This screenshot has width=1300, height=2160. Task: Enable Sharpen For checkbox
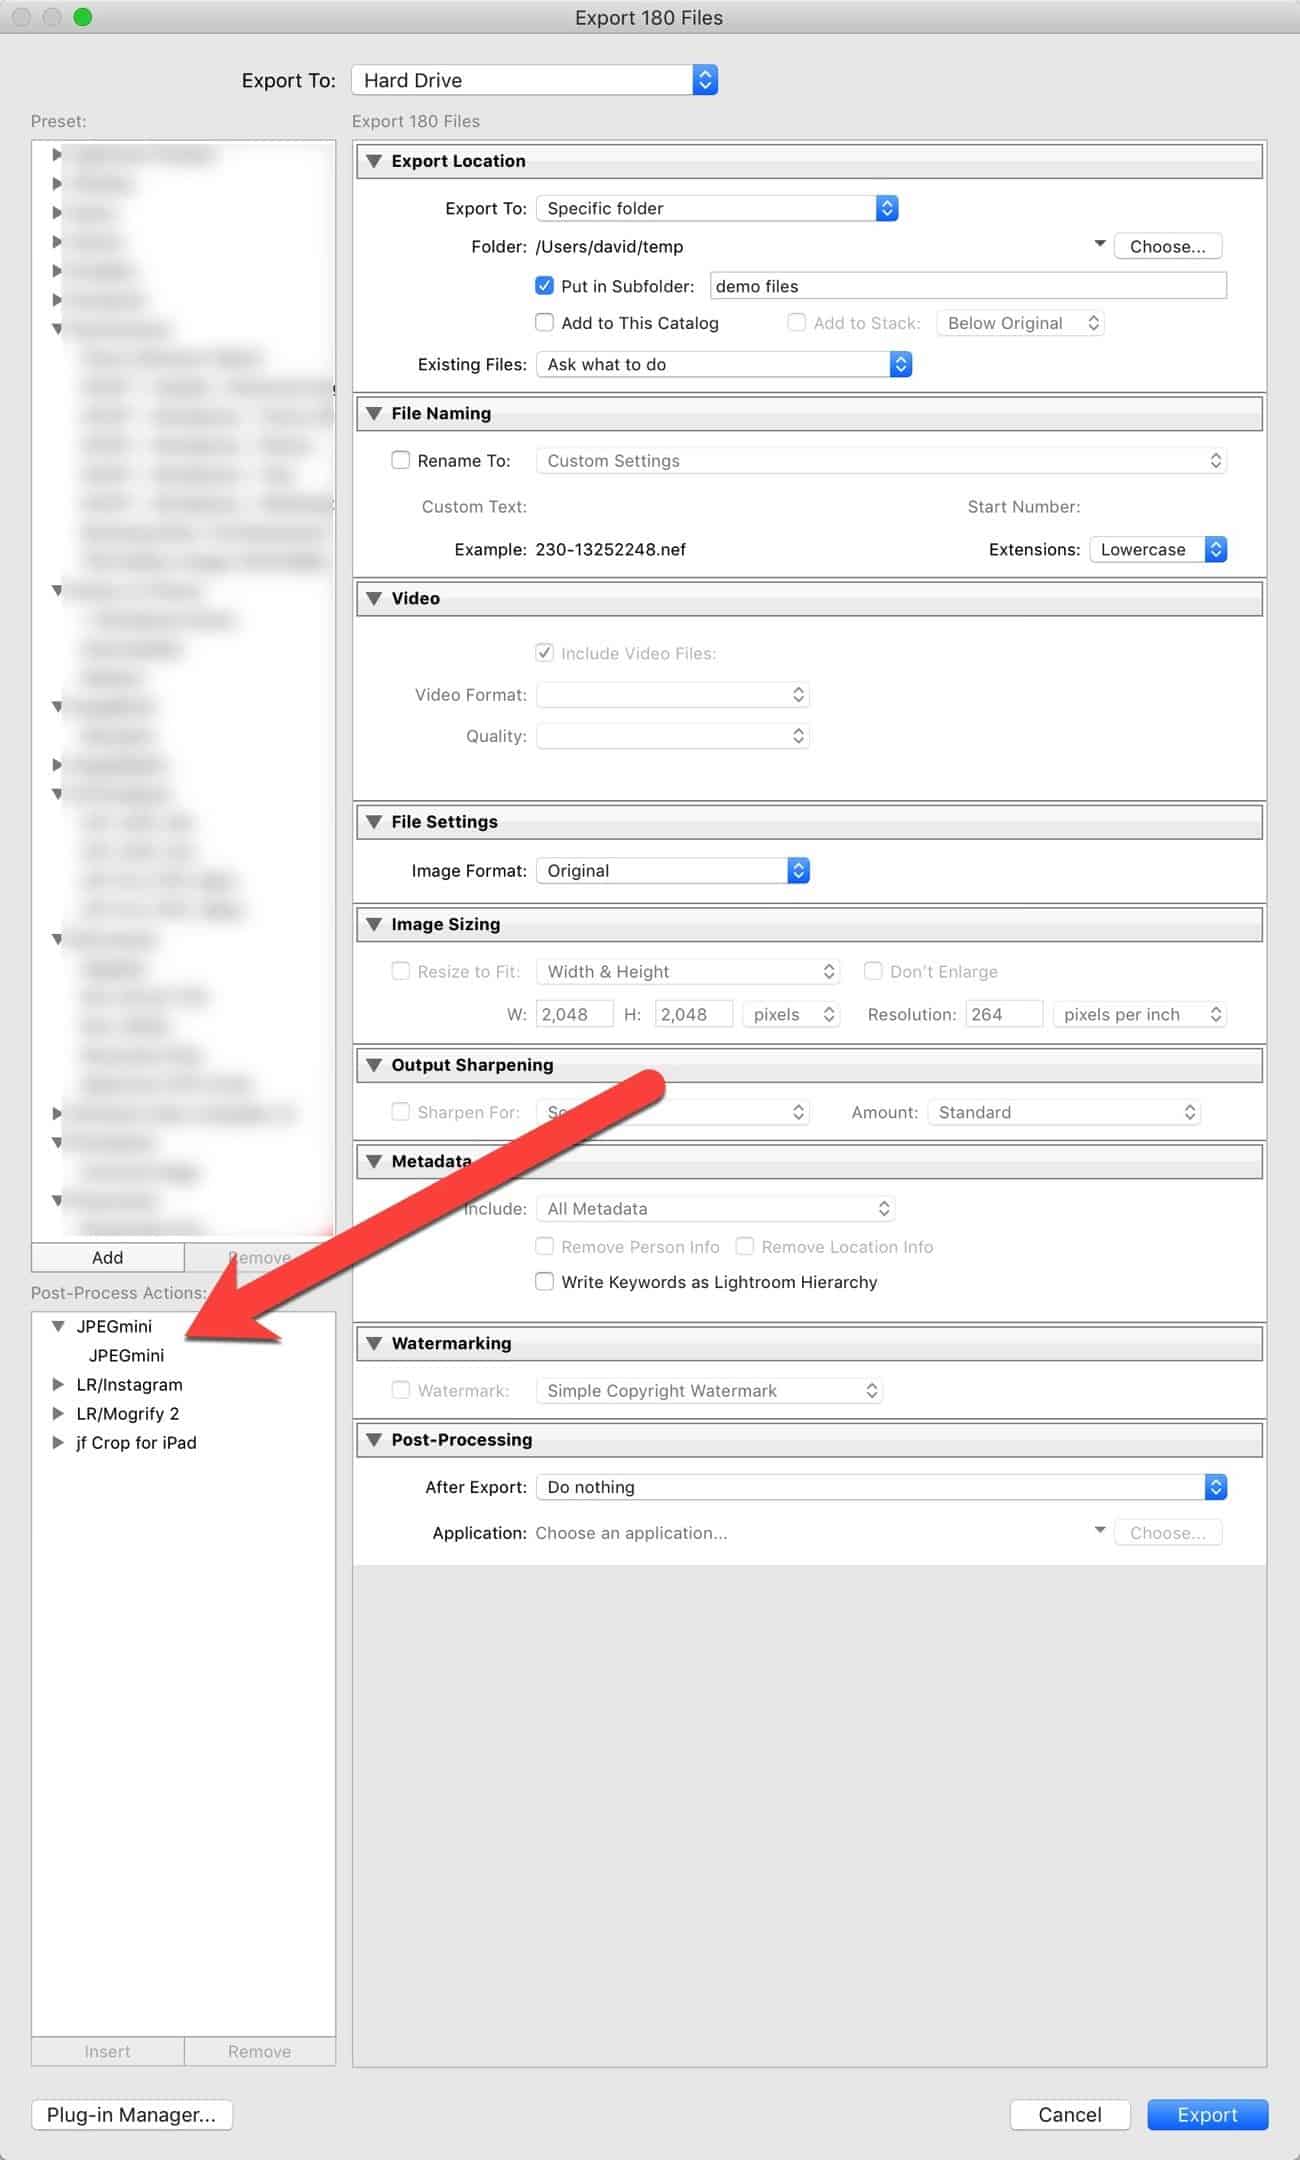[x=400, y=1112]
